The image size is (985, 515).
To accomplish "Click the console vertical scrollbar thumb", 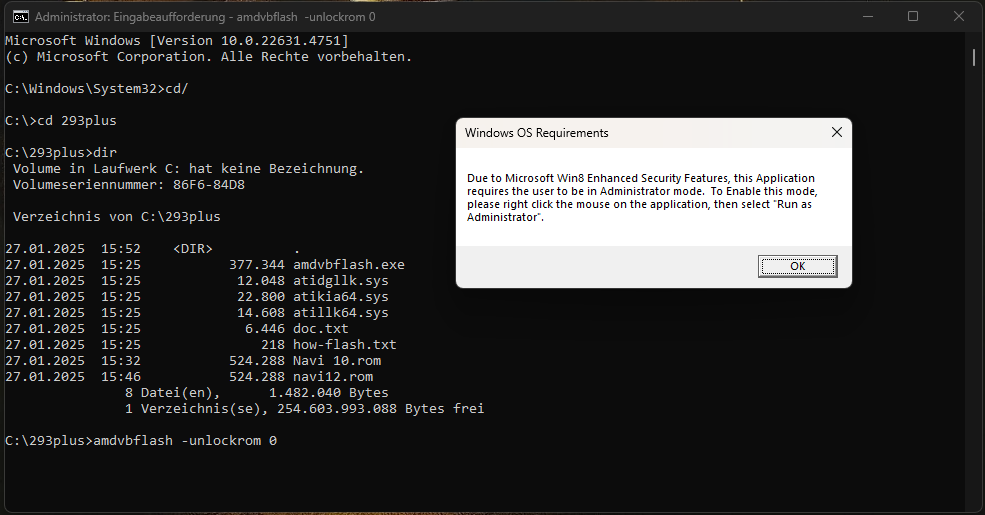I will click(x=974, y=58).
